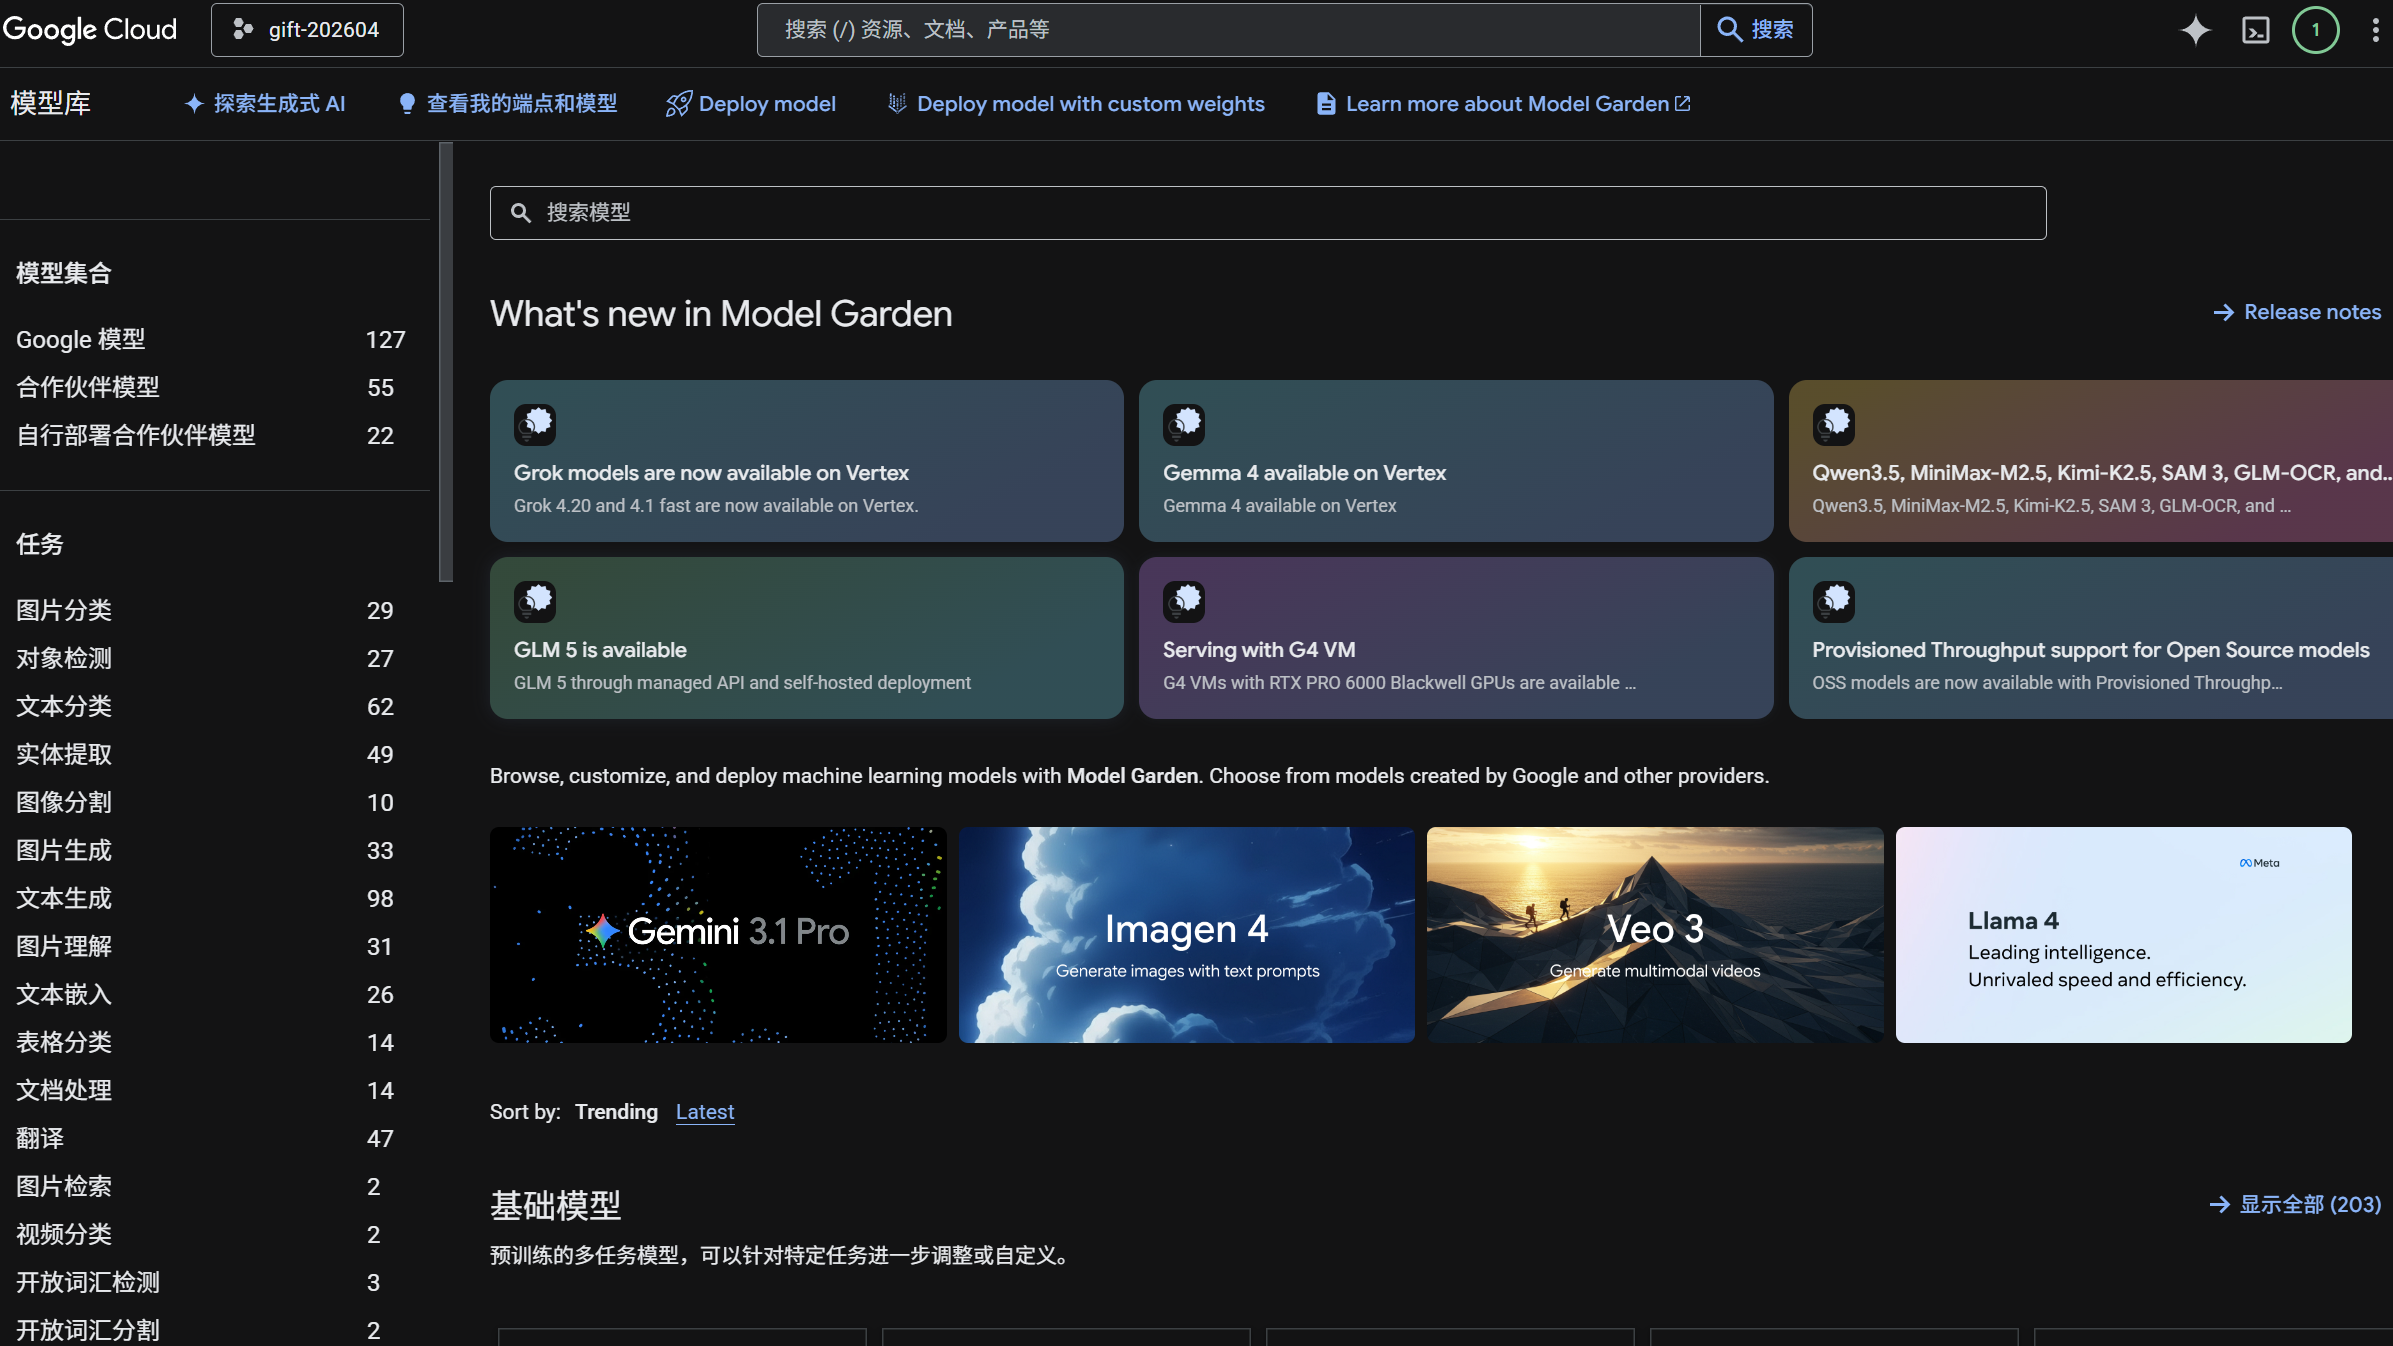Click the Deploy model button
Image resolution: width=2393 pixels, height=1346 pixels.
pyautogui.click(x=751, y=104)
